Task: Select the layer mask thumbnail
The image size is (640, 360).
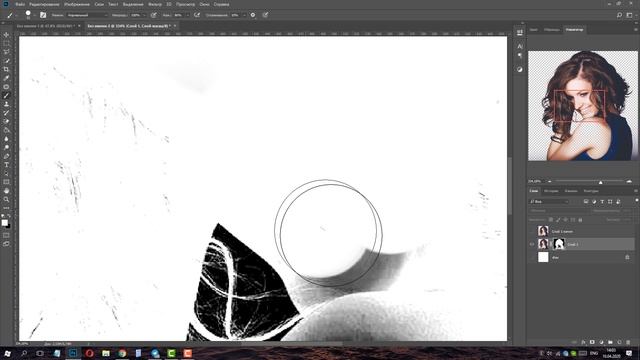Action: pos(558,244)
